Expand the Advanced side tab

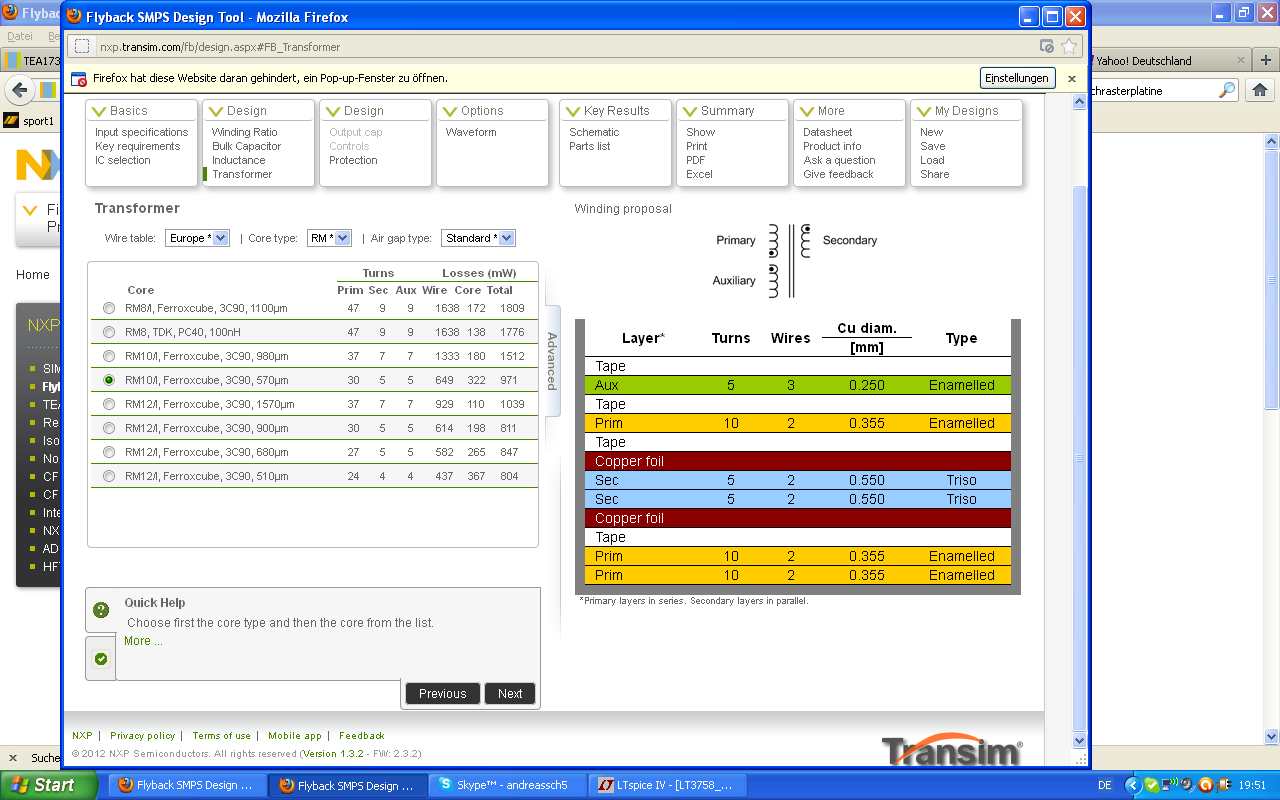[551, 360]
